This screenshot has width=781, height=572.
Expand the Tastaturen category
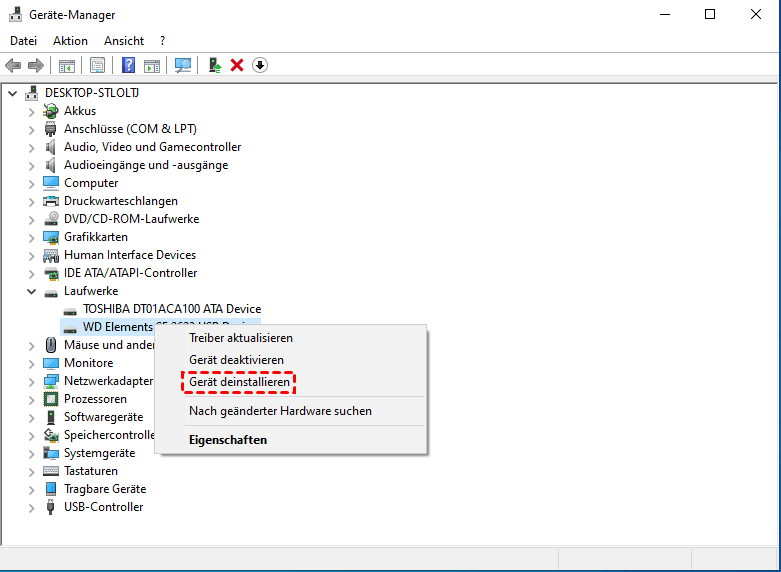tap(31, 472)
